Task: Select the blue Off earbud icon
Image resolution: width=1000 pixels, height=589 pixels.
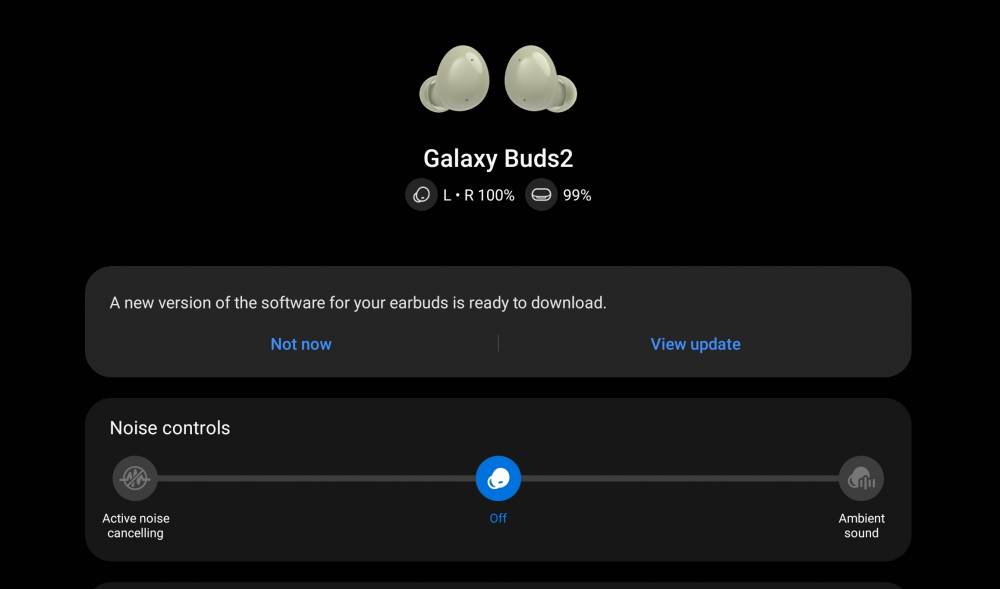Action: (498, 478)
